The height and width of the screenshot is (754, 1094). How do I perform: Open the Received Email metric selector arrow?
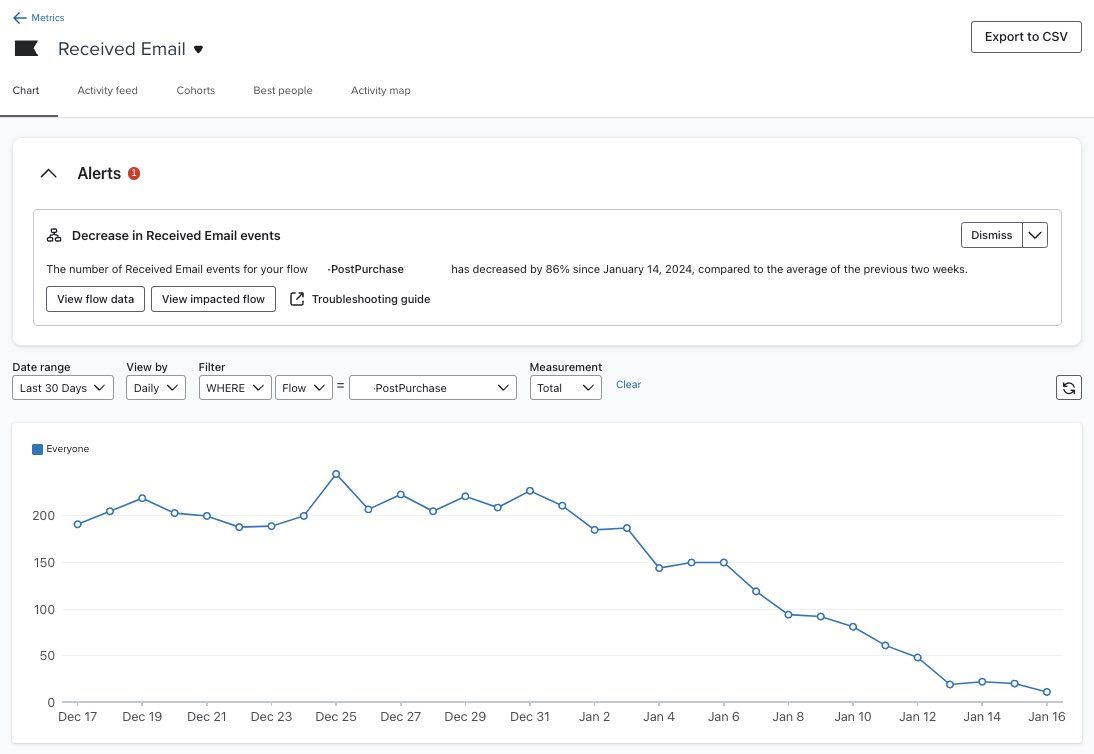198,49
